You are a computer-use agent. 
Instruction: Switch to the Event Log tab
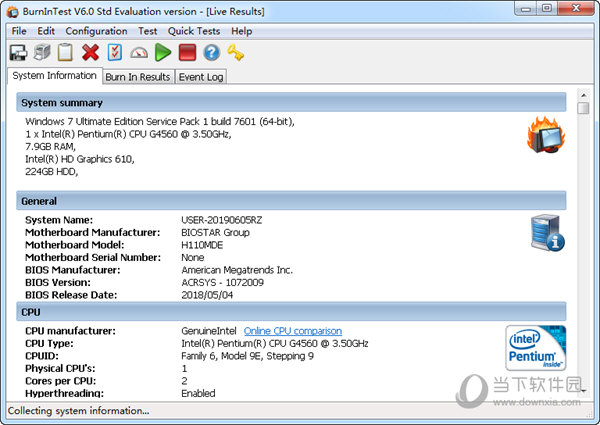point(201,77)
